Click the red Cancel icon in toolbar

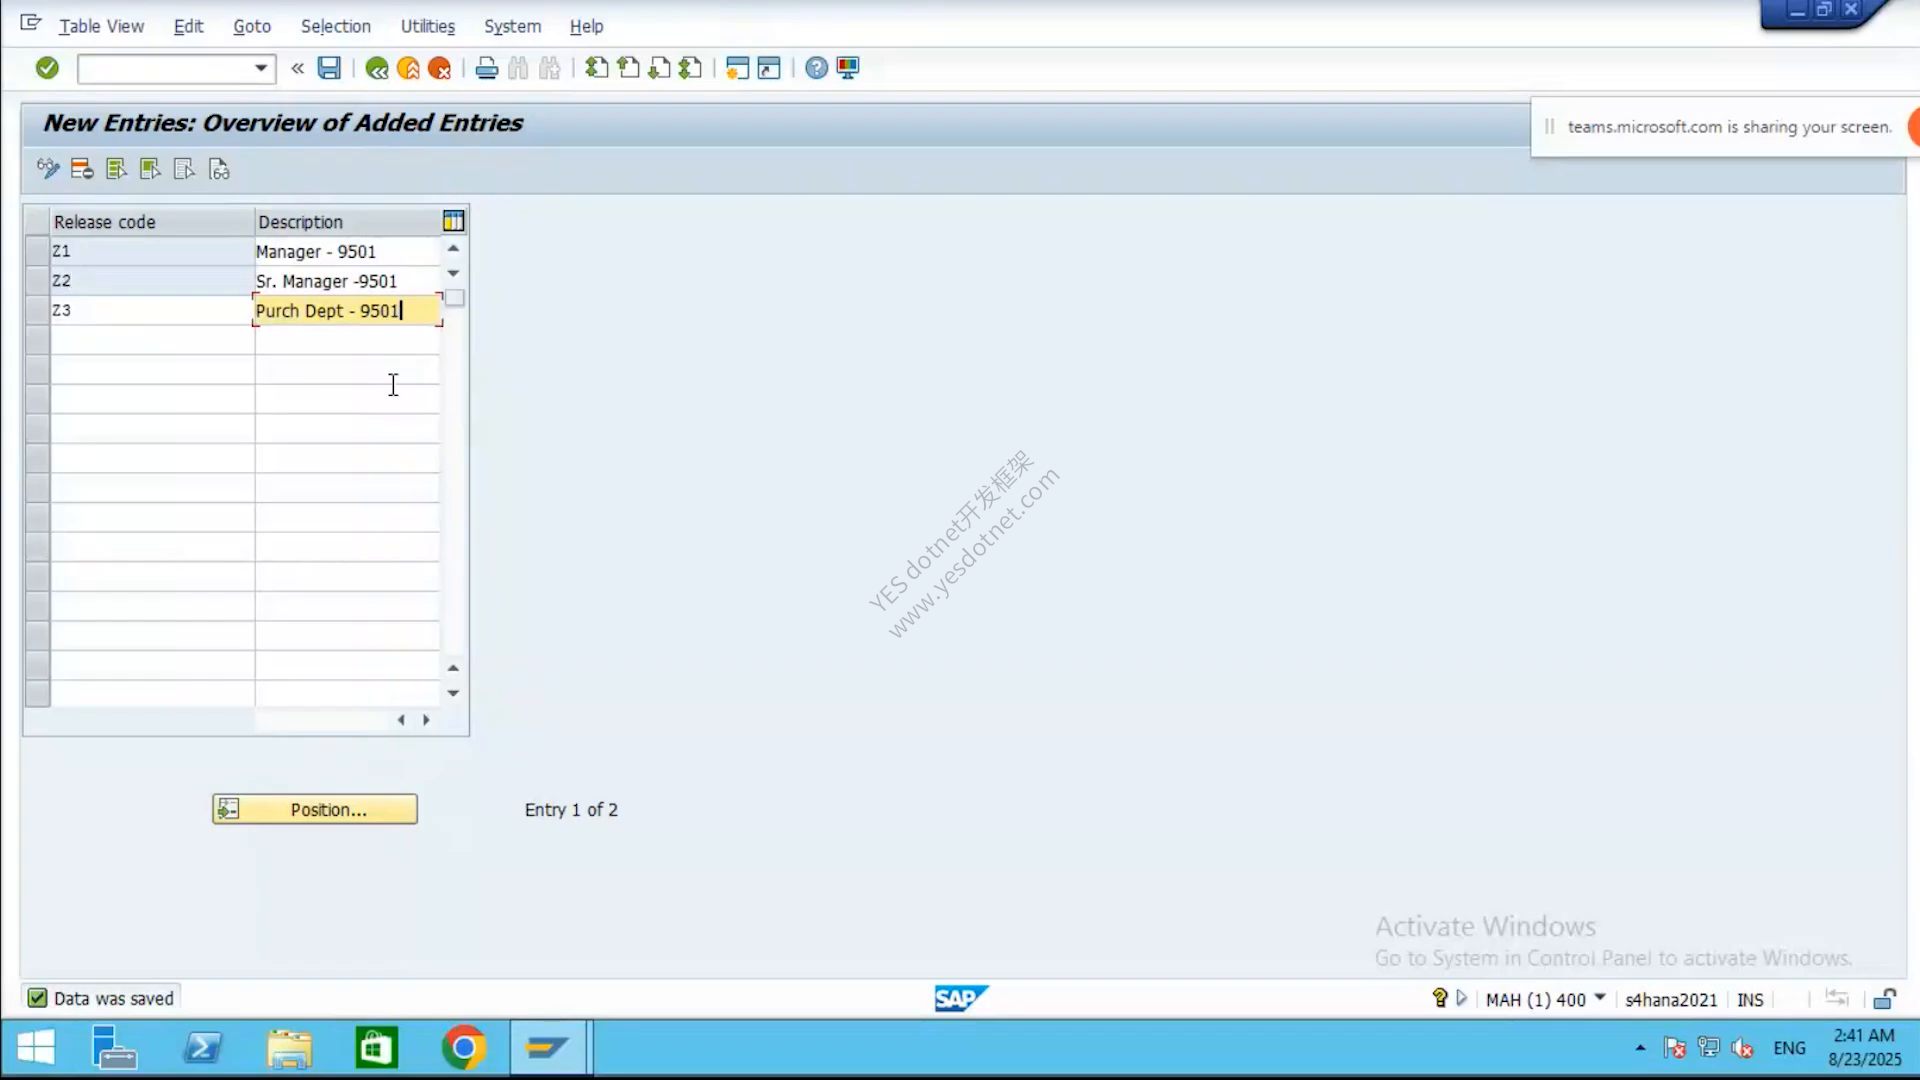click(x=439, y=68)
